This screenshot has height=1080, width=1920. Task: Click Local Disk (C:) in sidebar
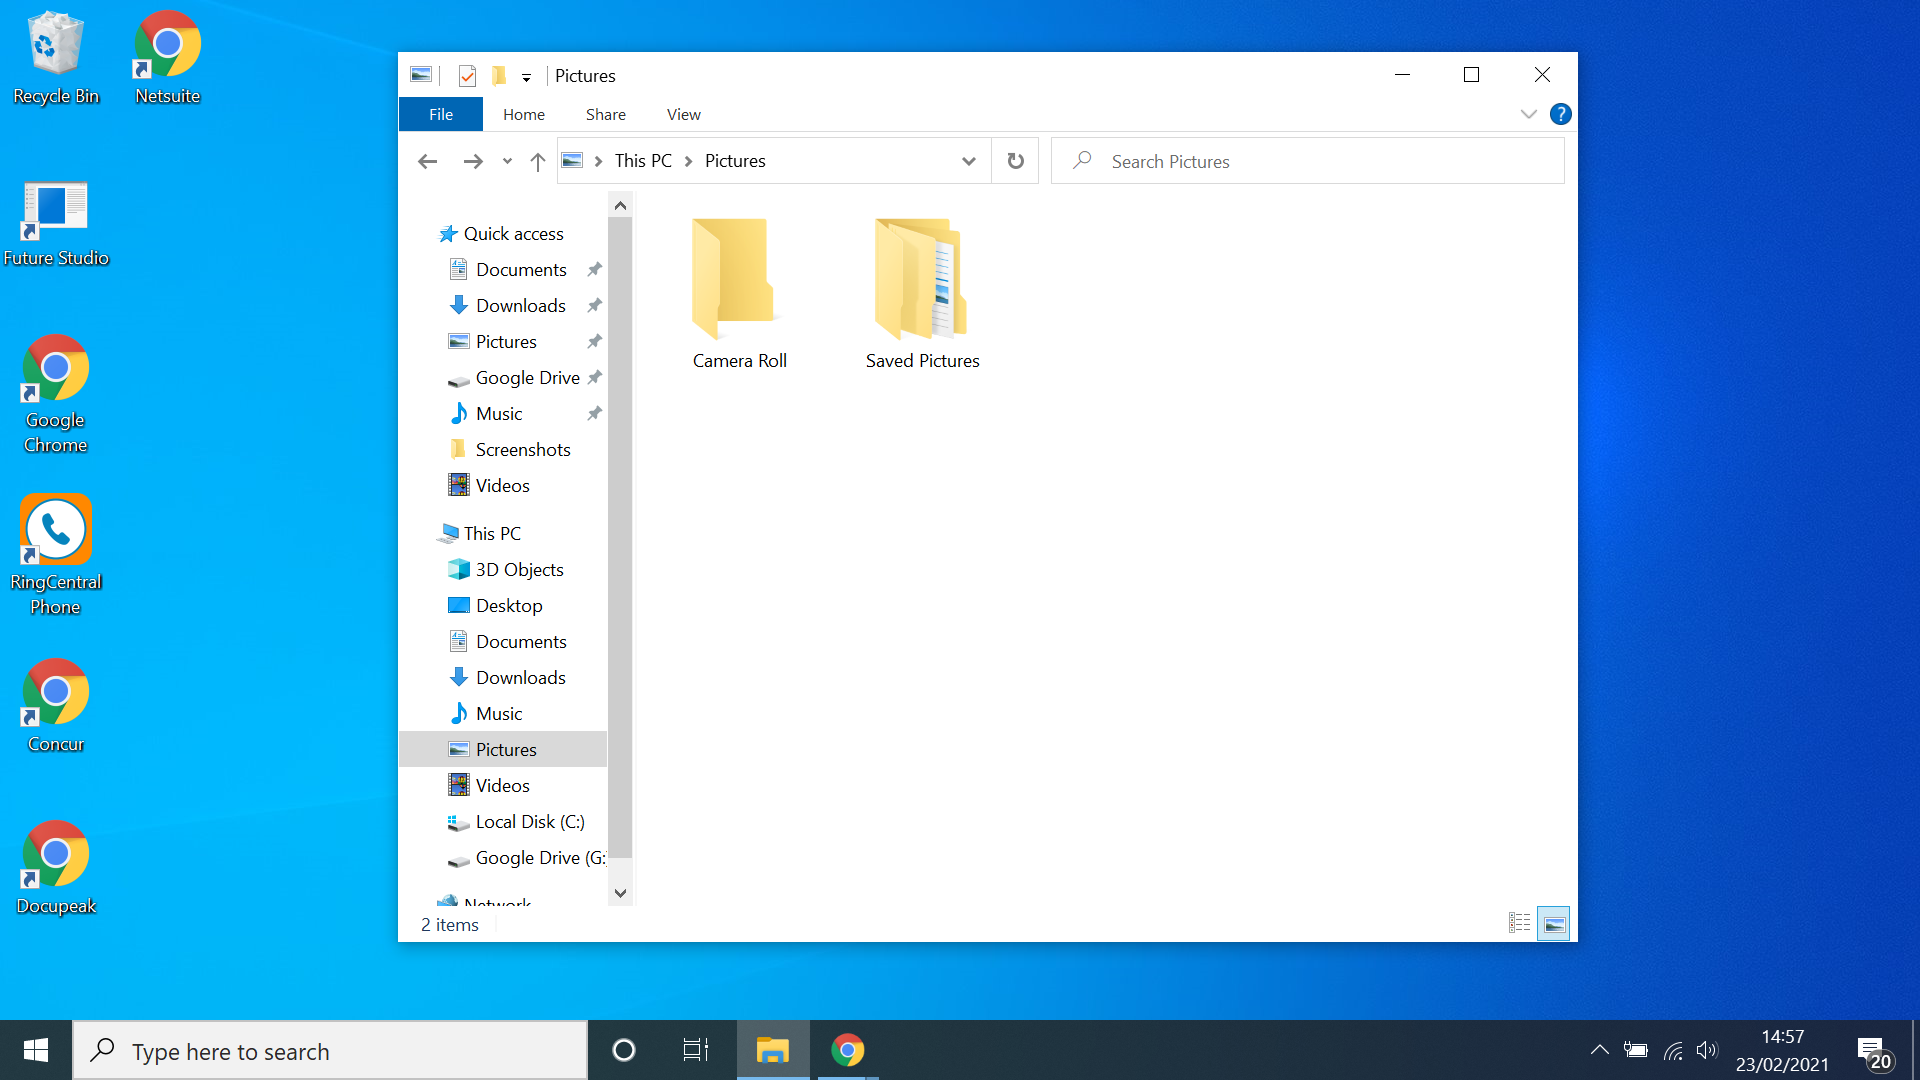tap(530, 821)
